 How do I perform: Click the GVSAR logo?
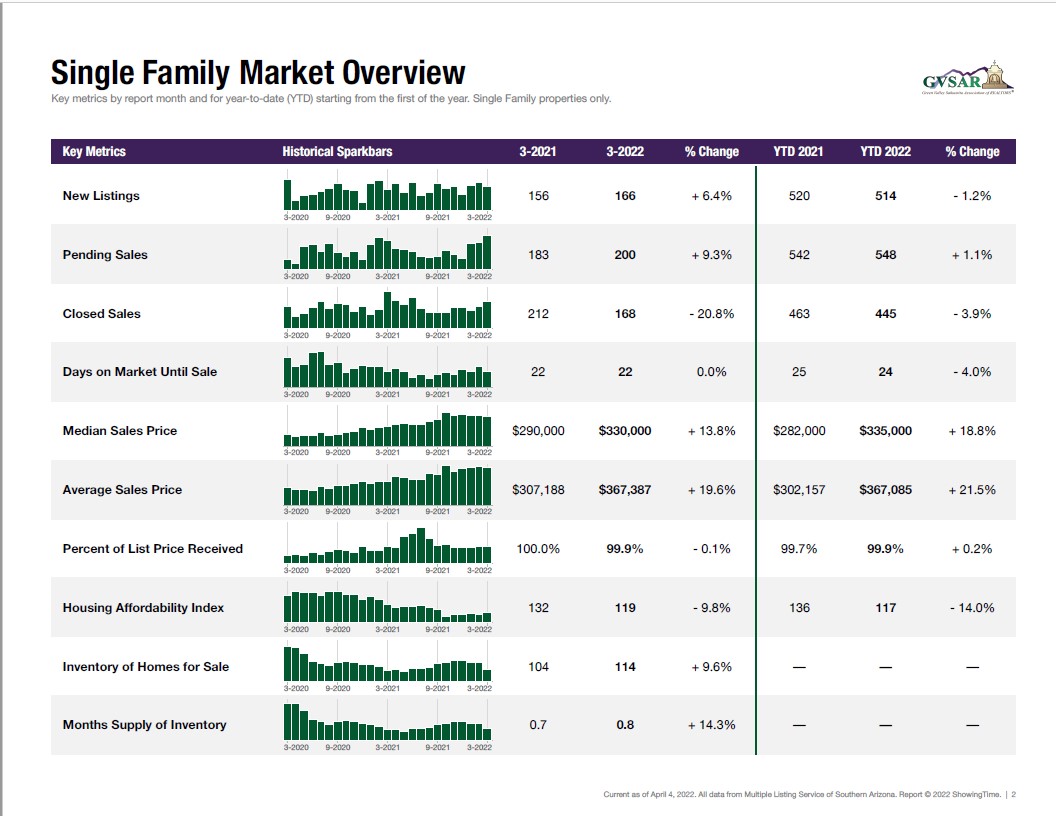pos(968,79)
